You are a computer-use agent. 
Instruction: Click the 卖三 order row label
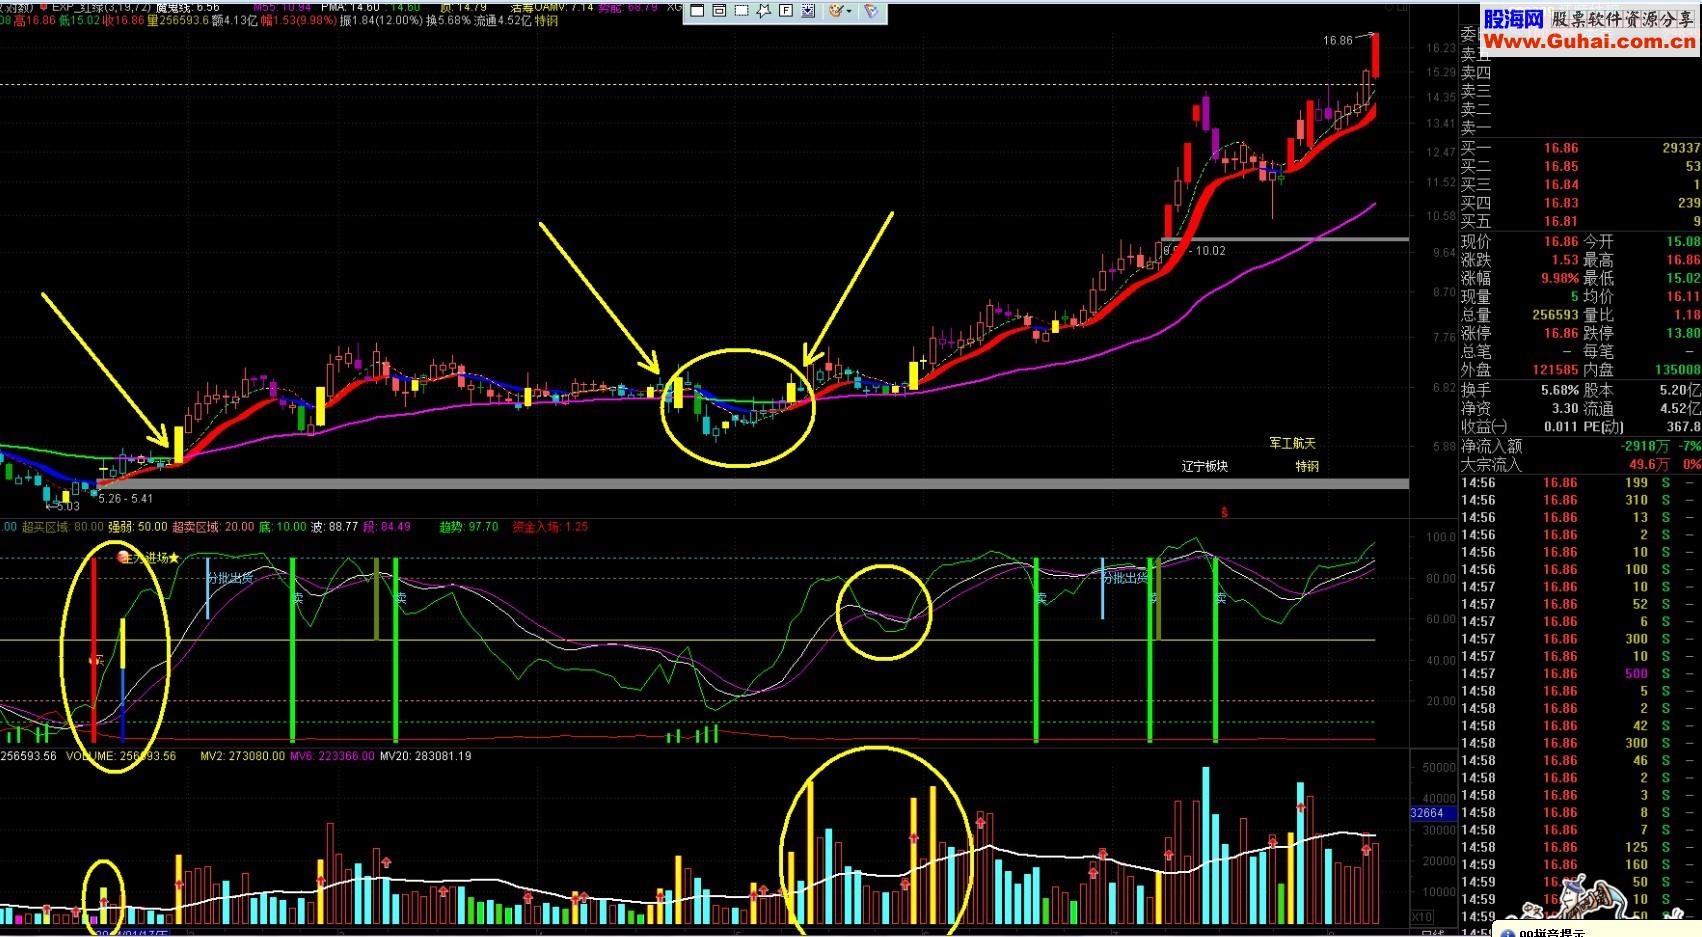click(1475, 91)
